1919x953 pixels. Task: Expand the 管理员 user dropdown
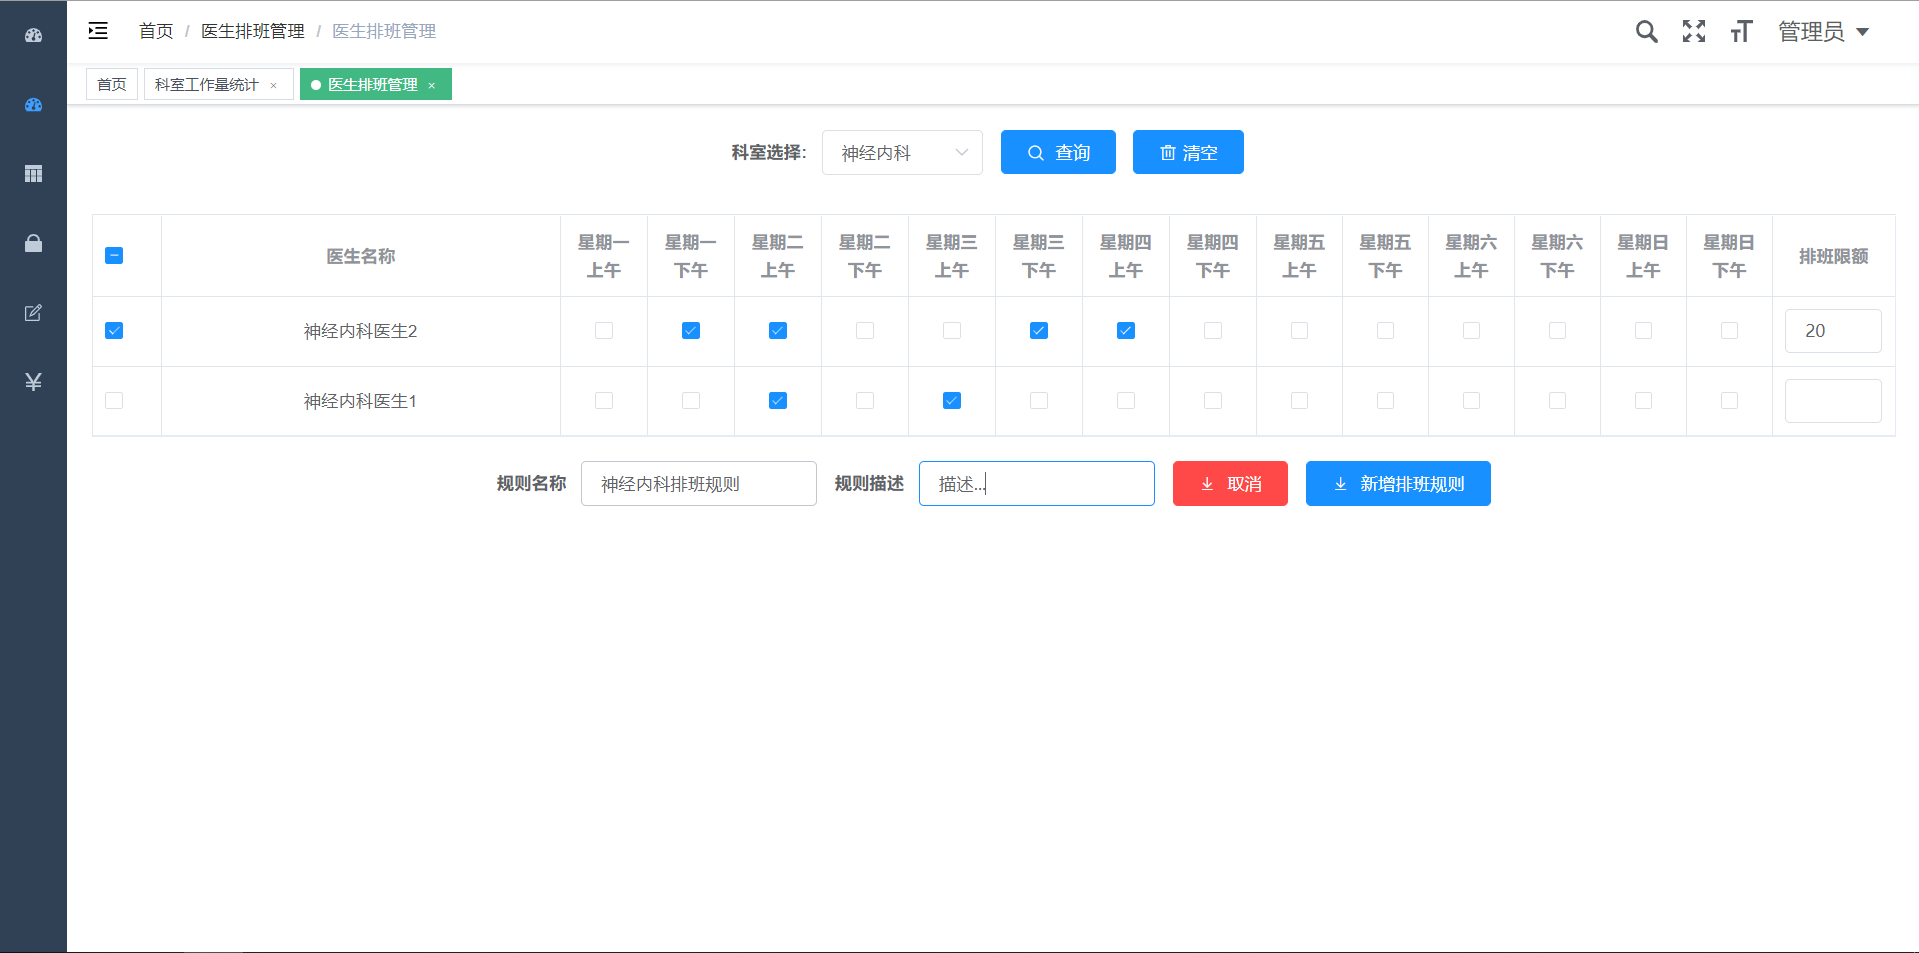click(x=1823, y=32)
